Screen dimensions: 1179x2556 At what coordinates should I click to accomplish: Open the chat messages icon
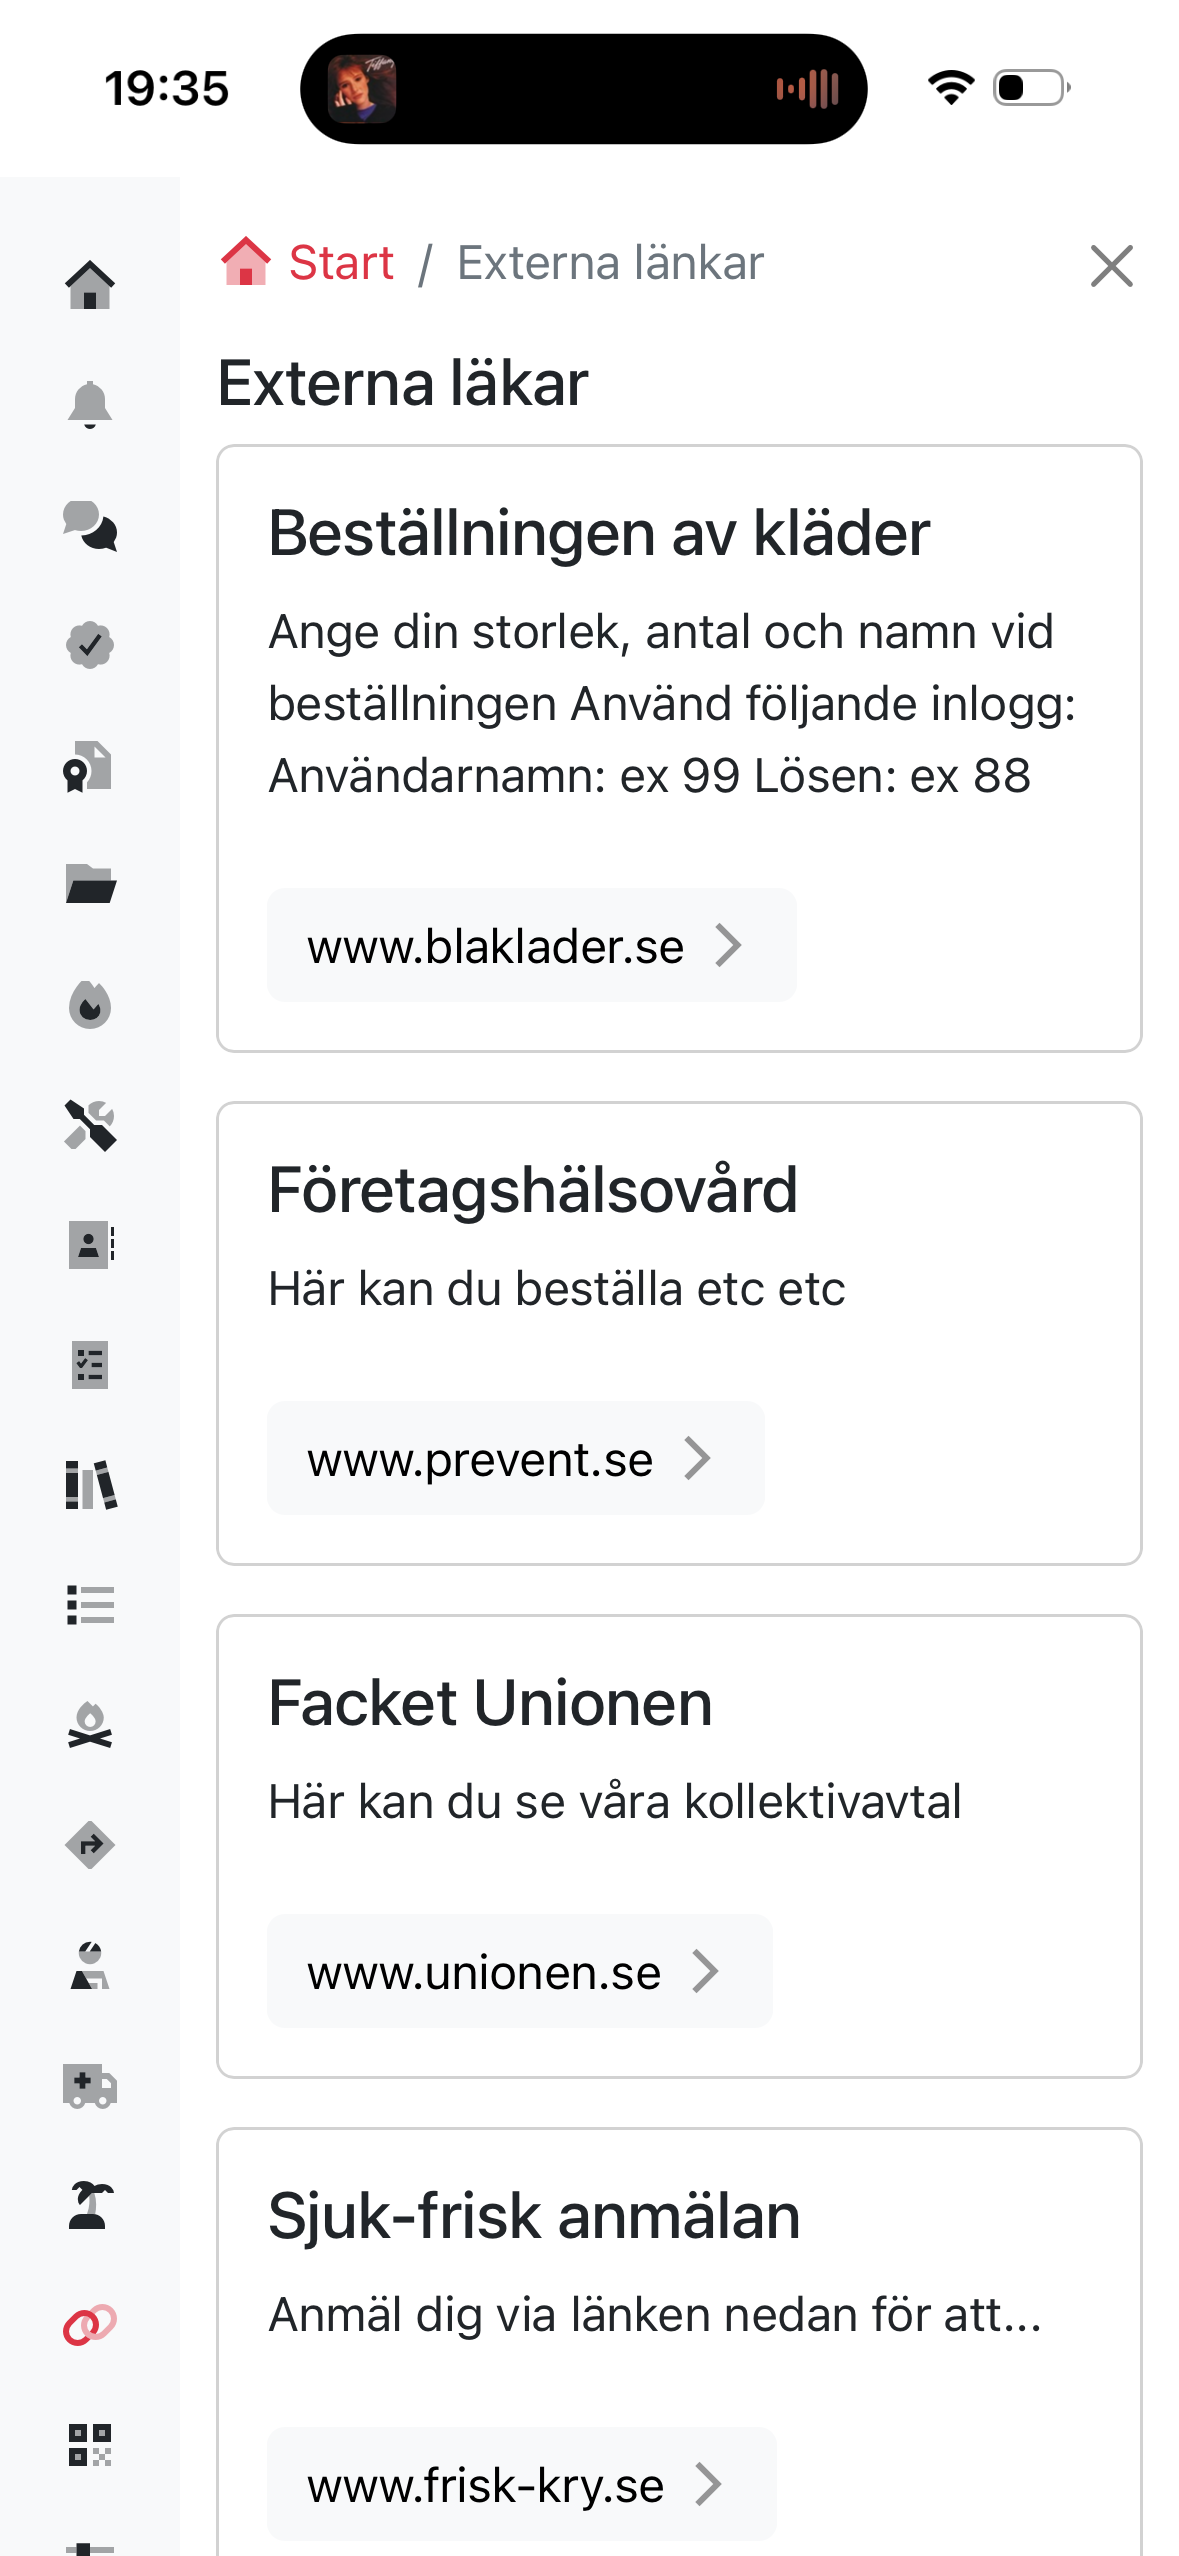pos(90,526)
